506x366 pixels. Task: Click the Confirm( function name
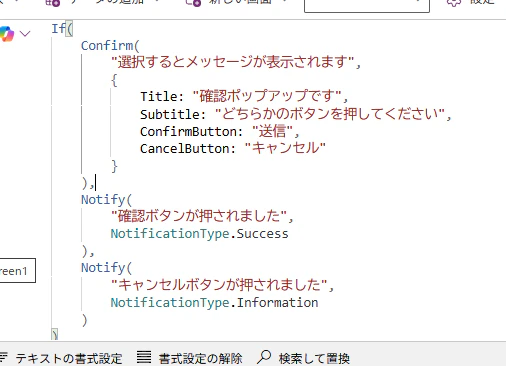(110, 45)
